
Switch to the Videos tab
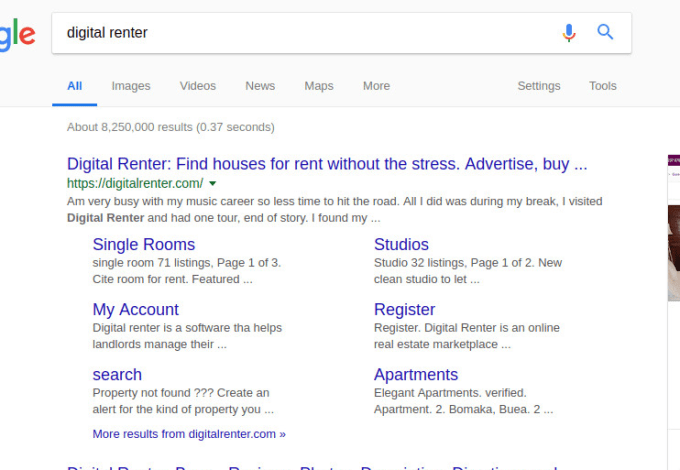tap(198, 86)
